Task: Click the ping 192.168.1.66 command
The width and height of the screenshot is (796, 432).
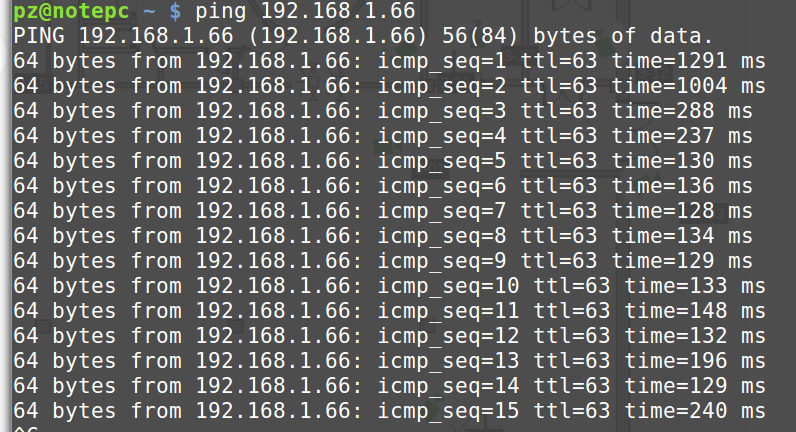Action: point(305,11)
